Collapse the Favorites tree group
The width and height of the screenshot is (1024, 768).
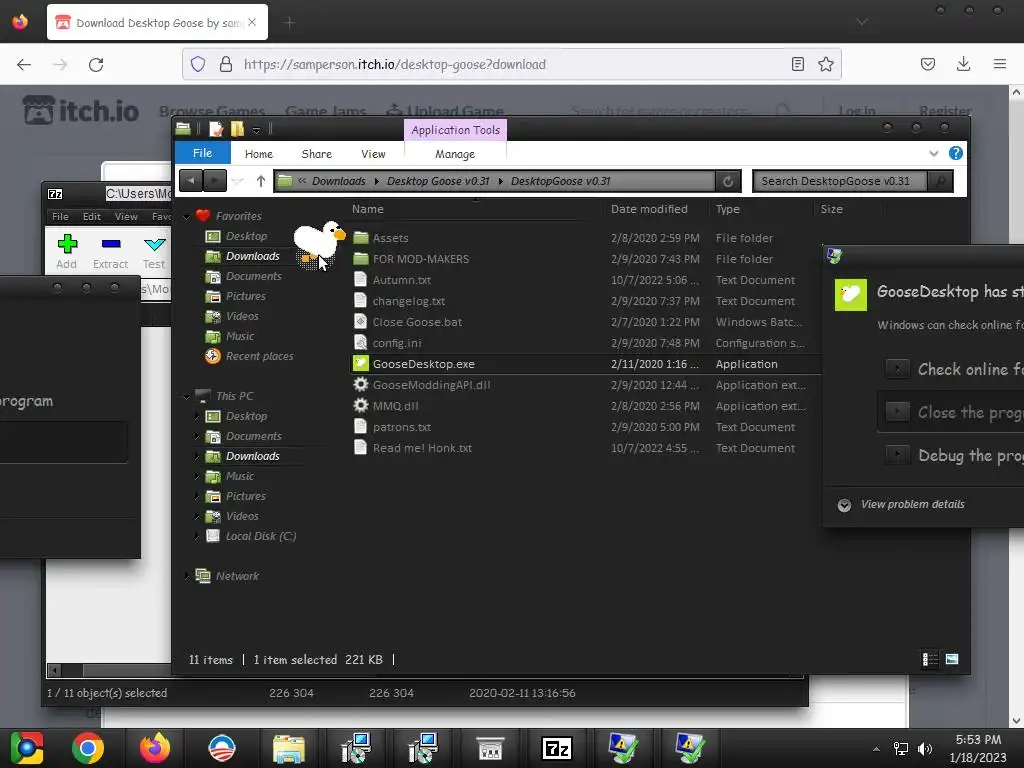[187, 216]
